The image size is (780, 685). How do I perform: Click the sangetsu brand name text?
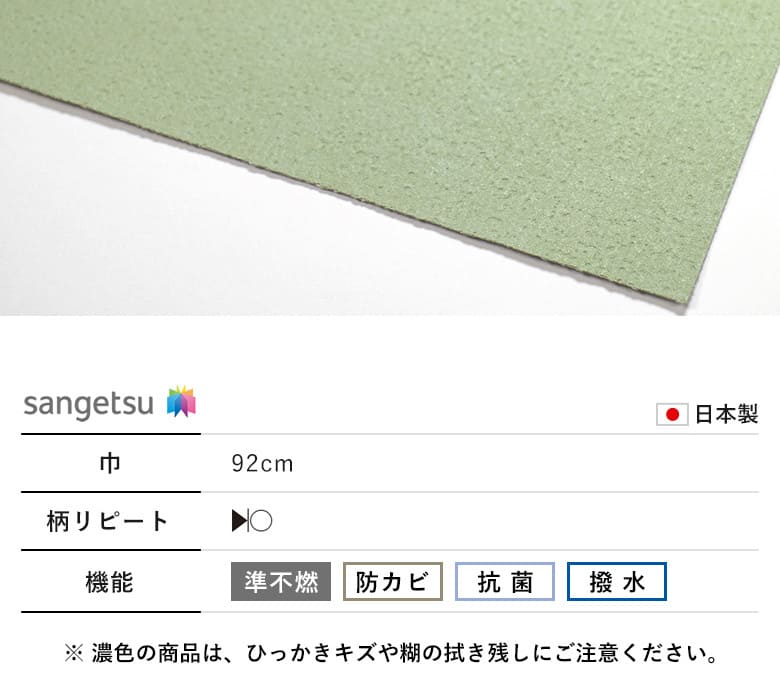89,405
